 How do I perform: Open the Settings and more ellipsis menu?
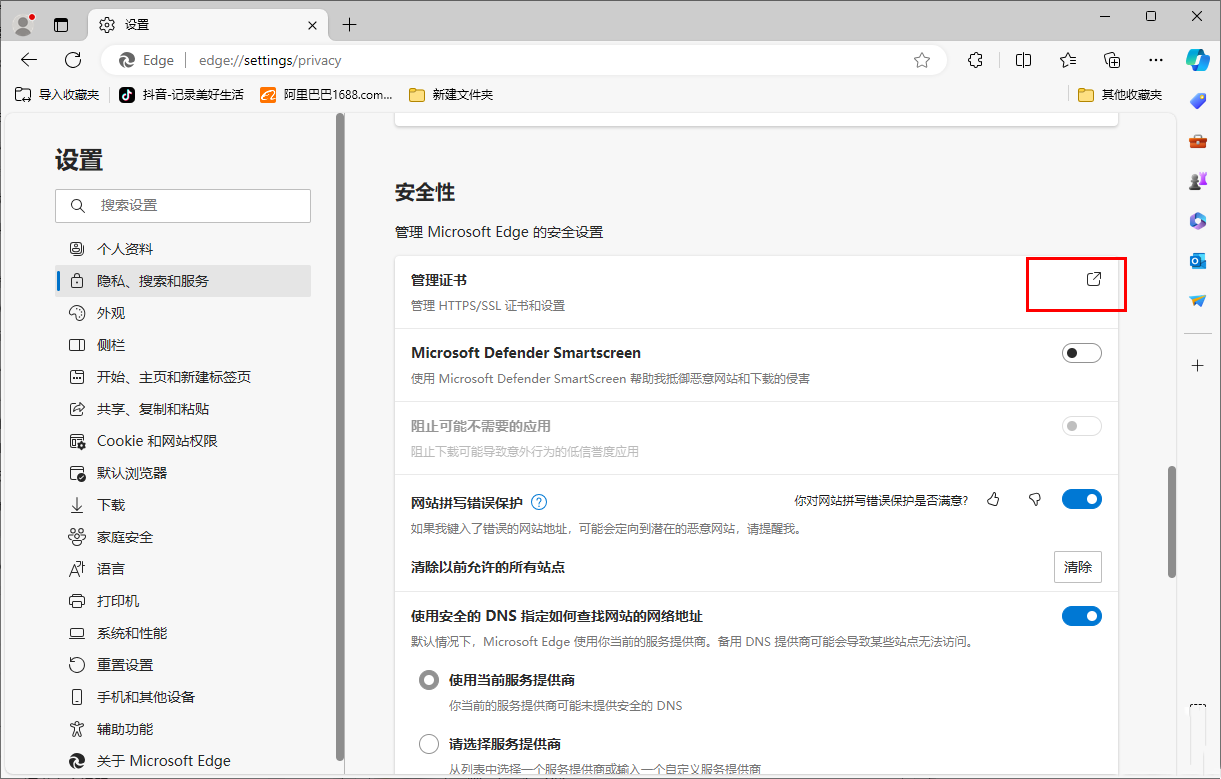[1156, 60]
